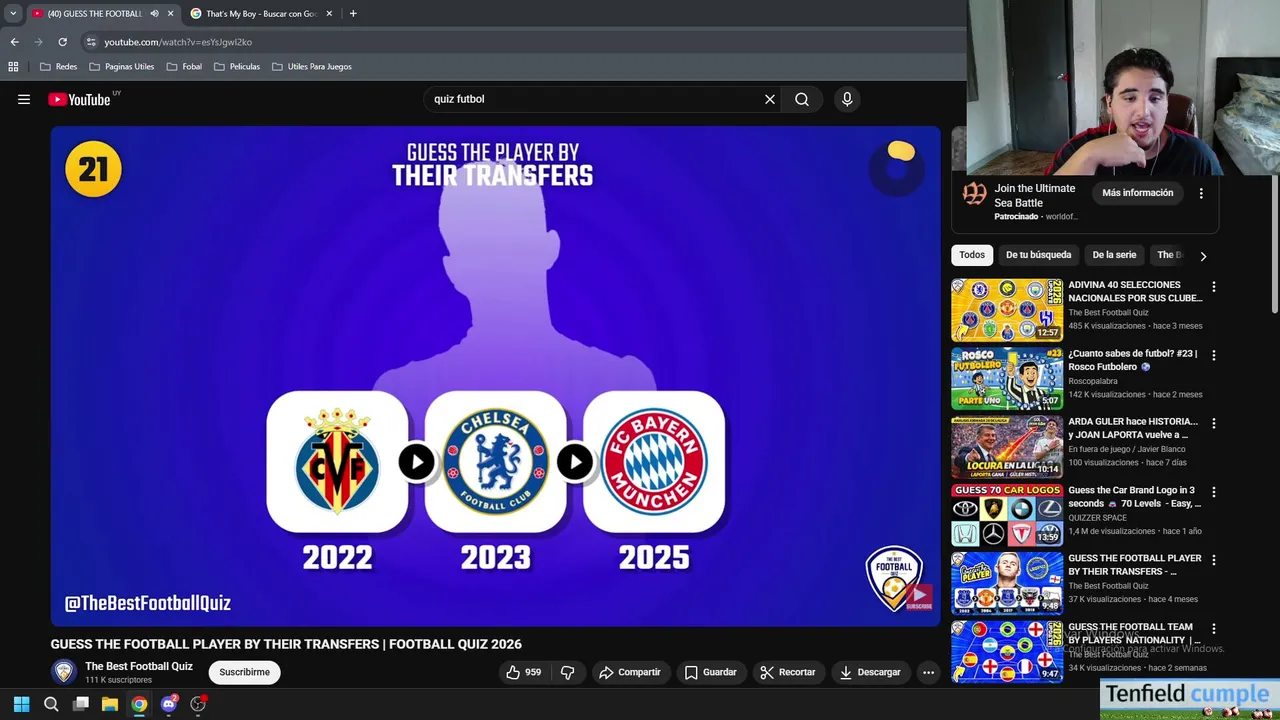
Task: Clear the search box with X
Action: (x=770, y=99)
